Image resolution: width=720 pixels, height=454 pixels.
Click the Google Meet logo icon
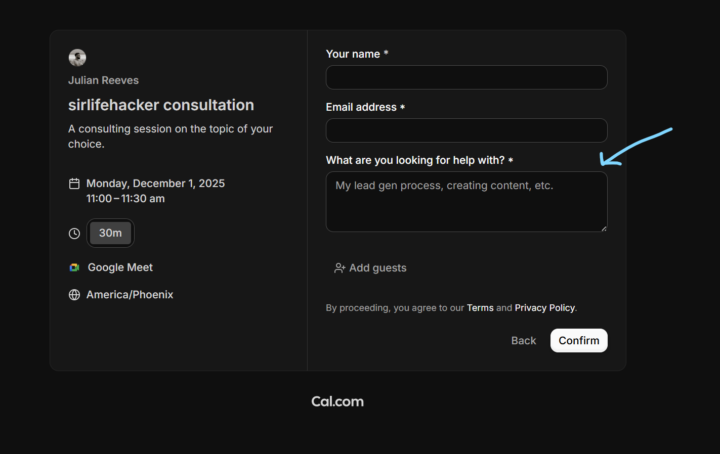click(x=74, y=267)
